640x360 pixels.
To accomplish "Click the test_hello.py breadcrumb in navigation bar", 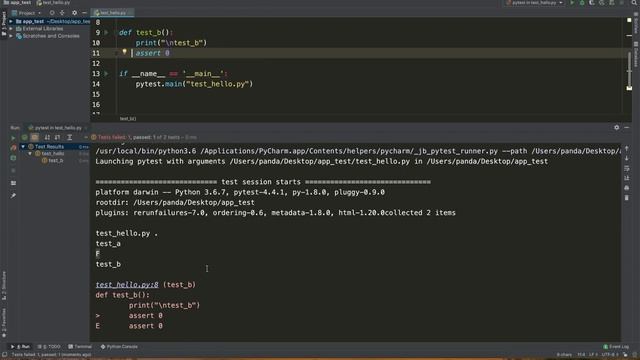I will click(x=53, y=3).
